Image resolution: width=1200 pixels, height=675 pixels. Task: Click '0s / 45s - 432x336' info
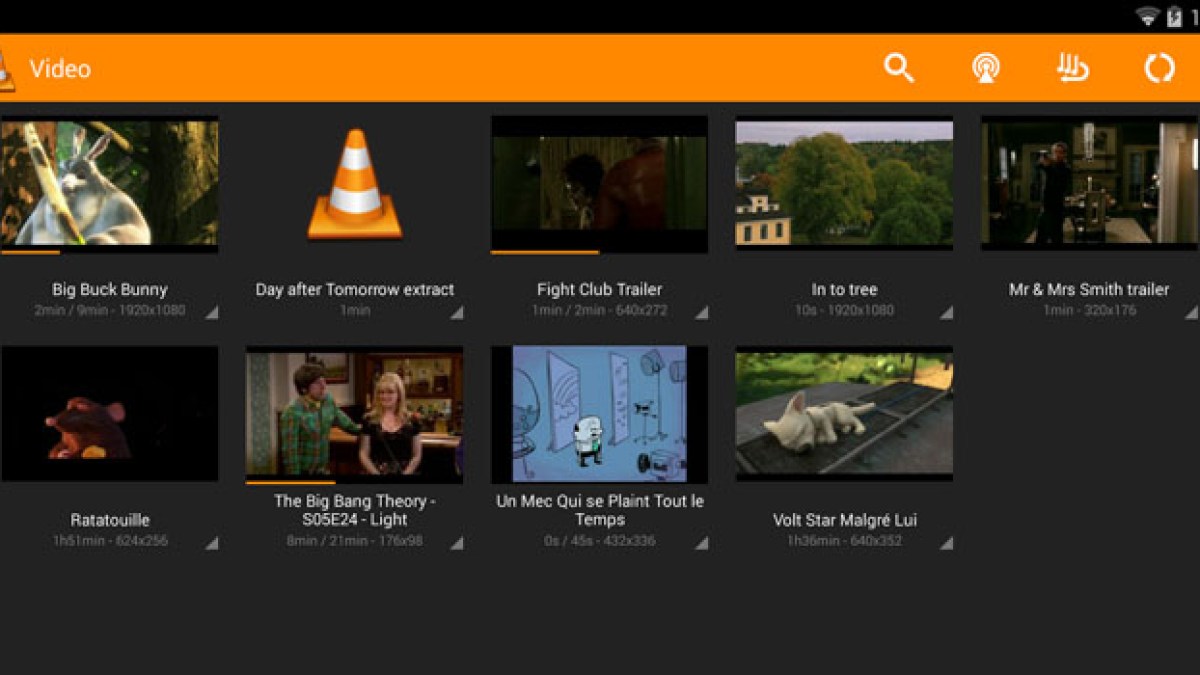pos(600,541)
